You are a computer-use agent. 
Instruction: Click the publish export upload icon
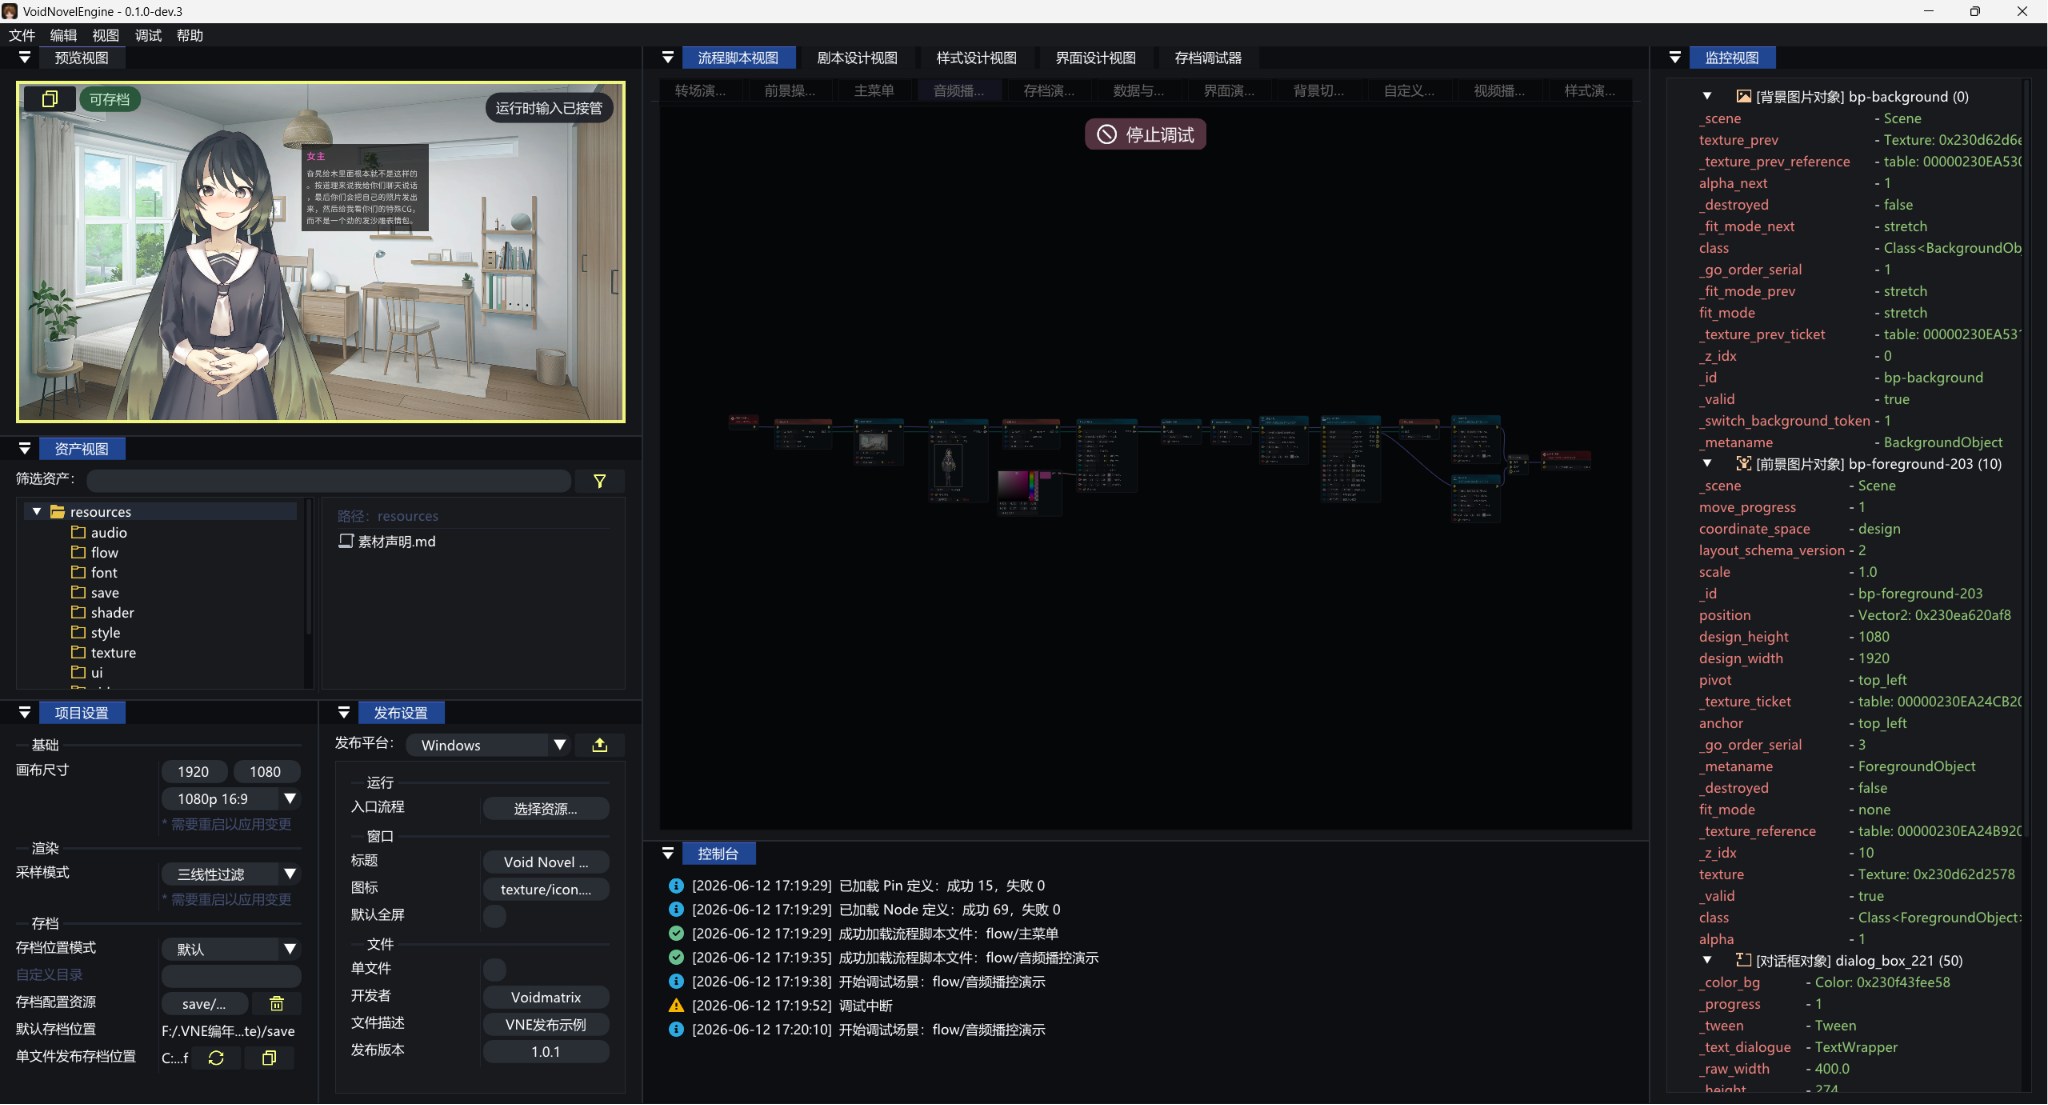(x=600, y=745)
